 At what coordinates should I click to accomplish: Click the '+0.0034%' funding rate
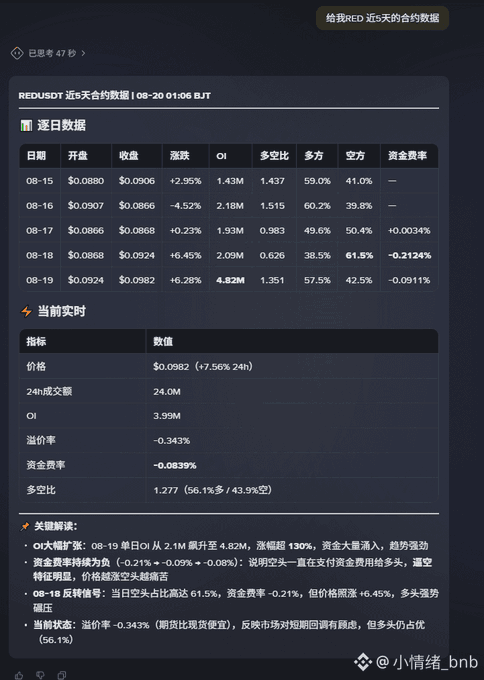tap(409, 231)
